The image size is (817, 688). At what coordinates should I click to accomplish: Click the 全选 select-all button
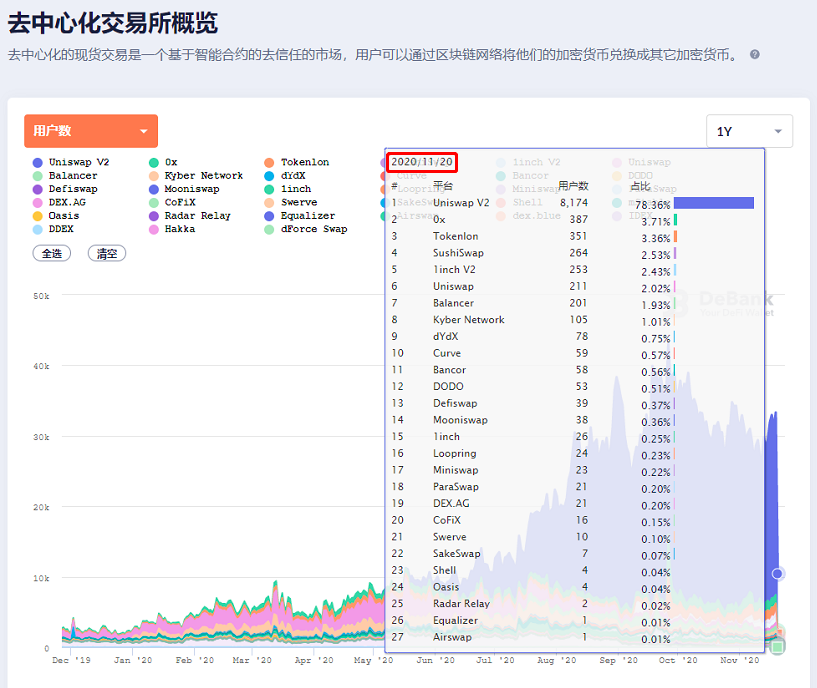coord(52,253)
